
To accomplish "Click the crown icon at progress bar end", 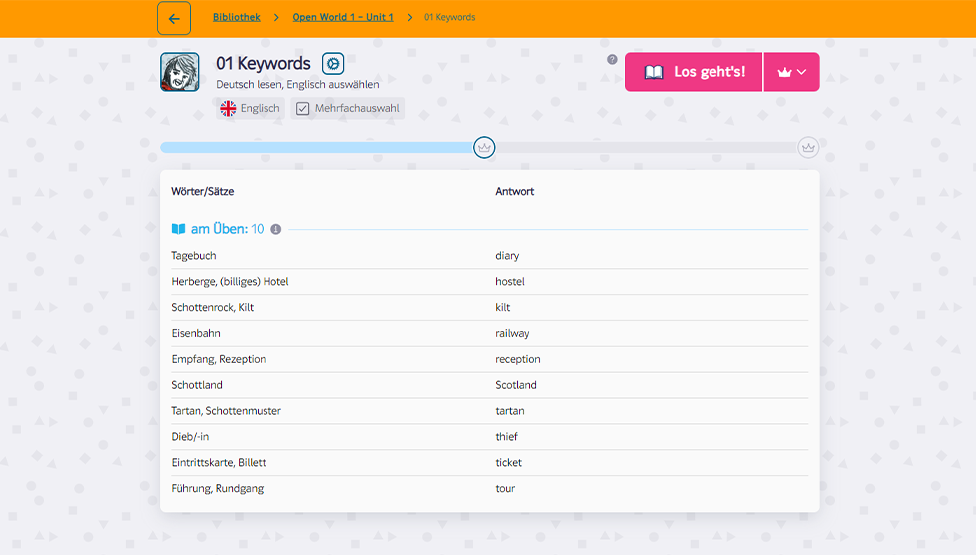I will tap(808, 147).
